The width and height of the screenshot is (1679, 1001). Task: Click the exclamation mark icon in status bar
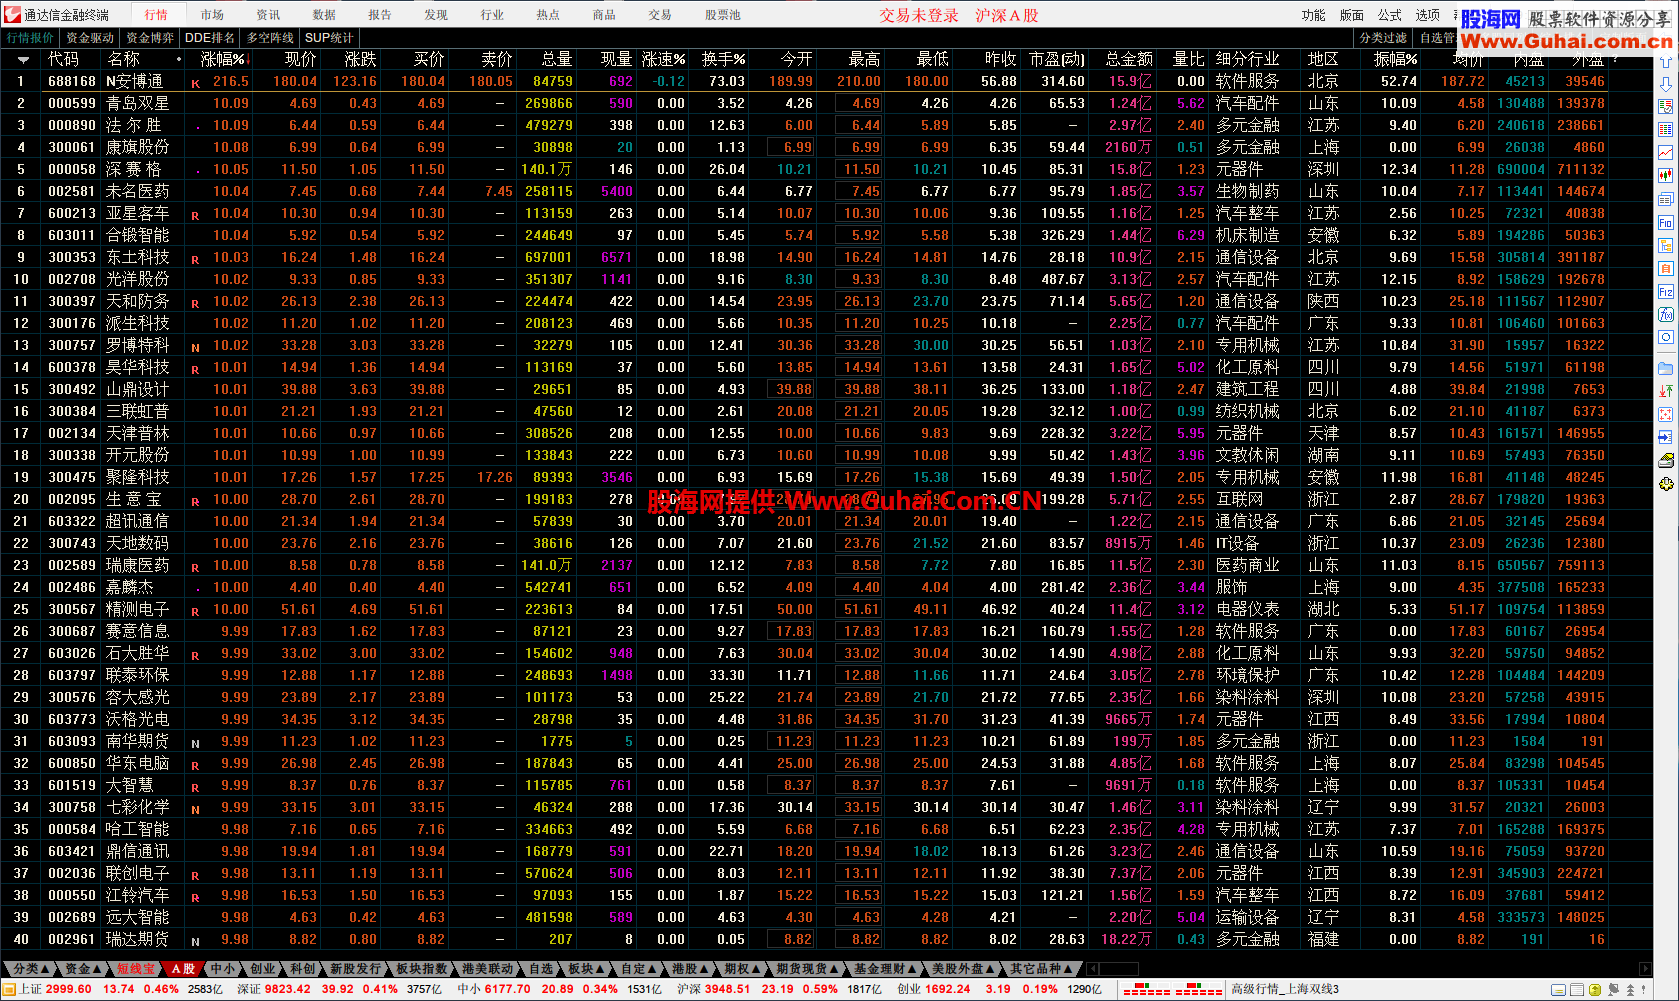[x=1645, y=990]
